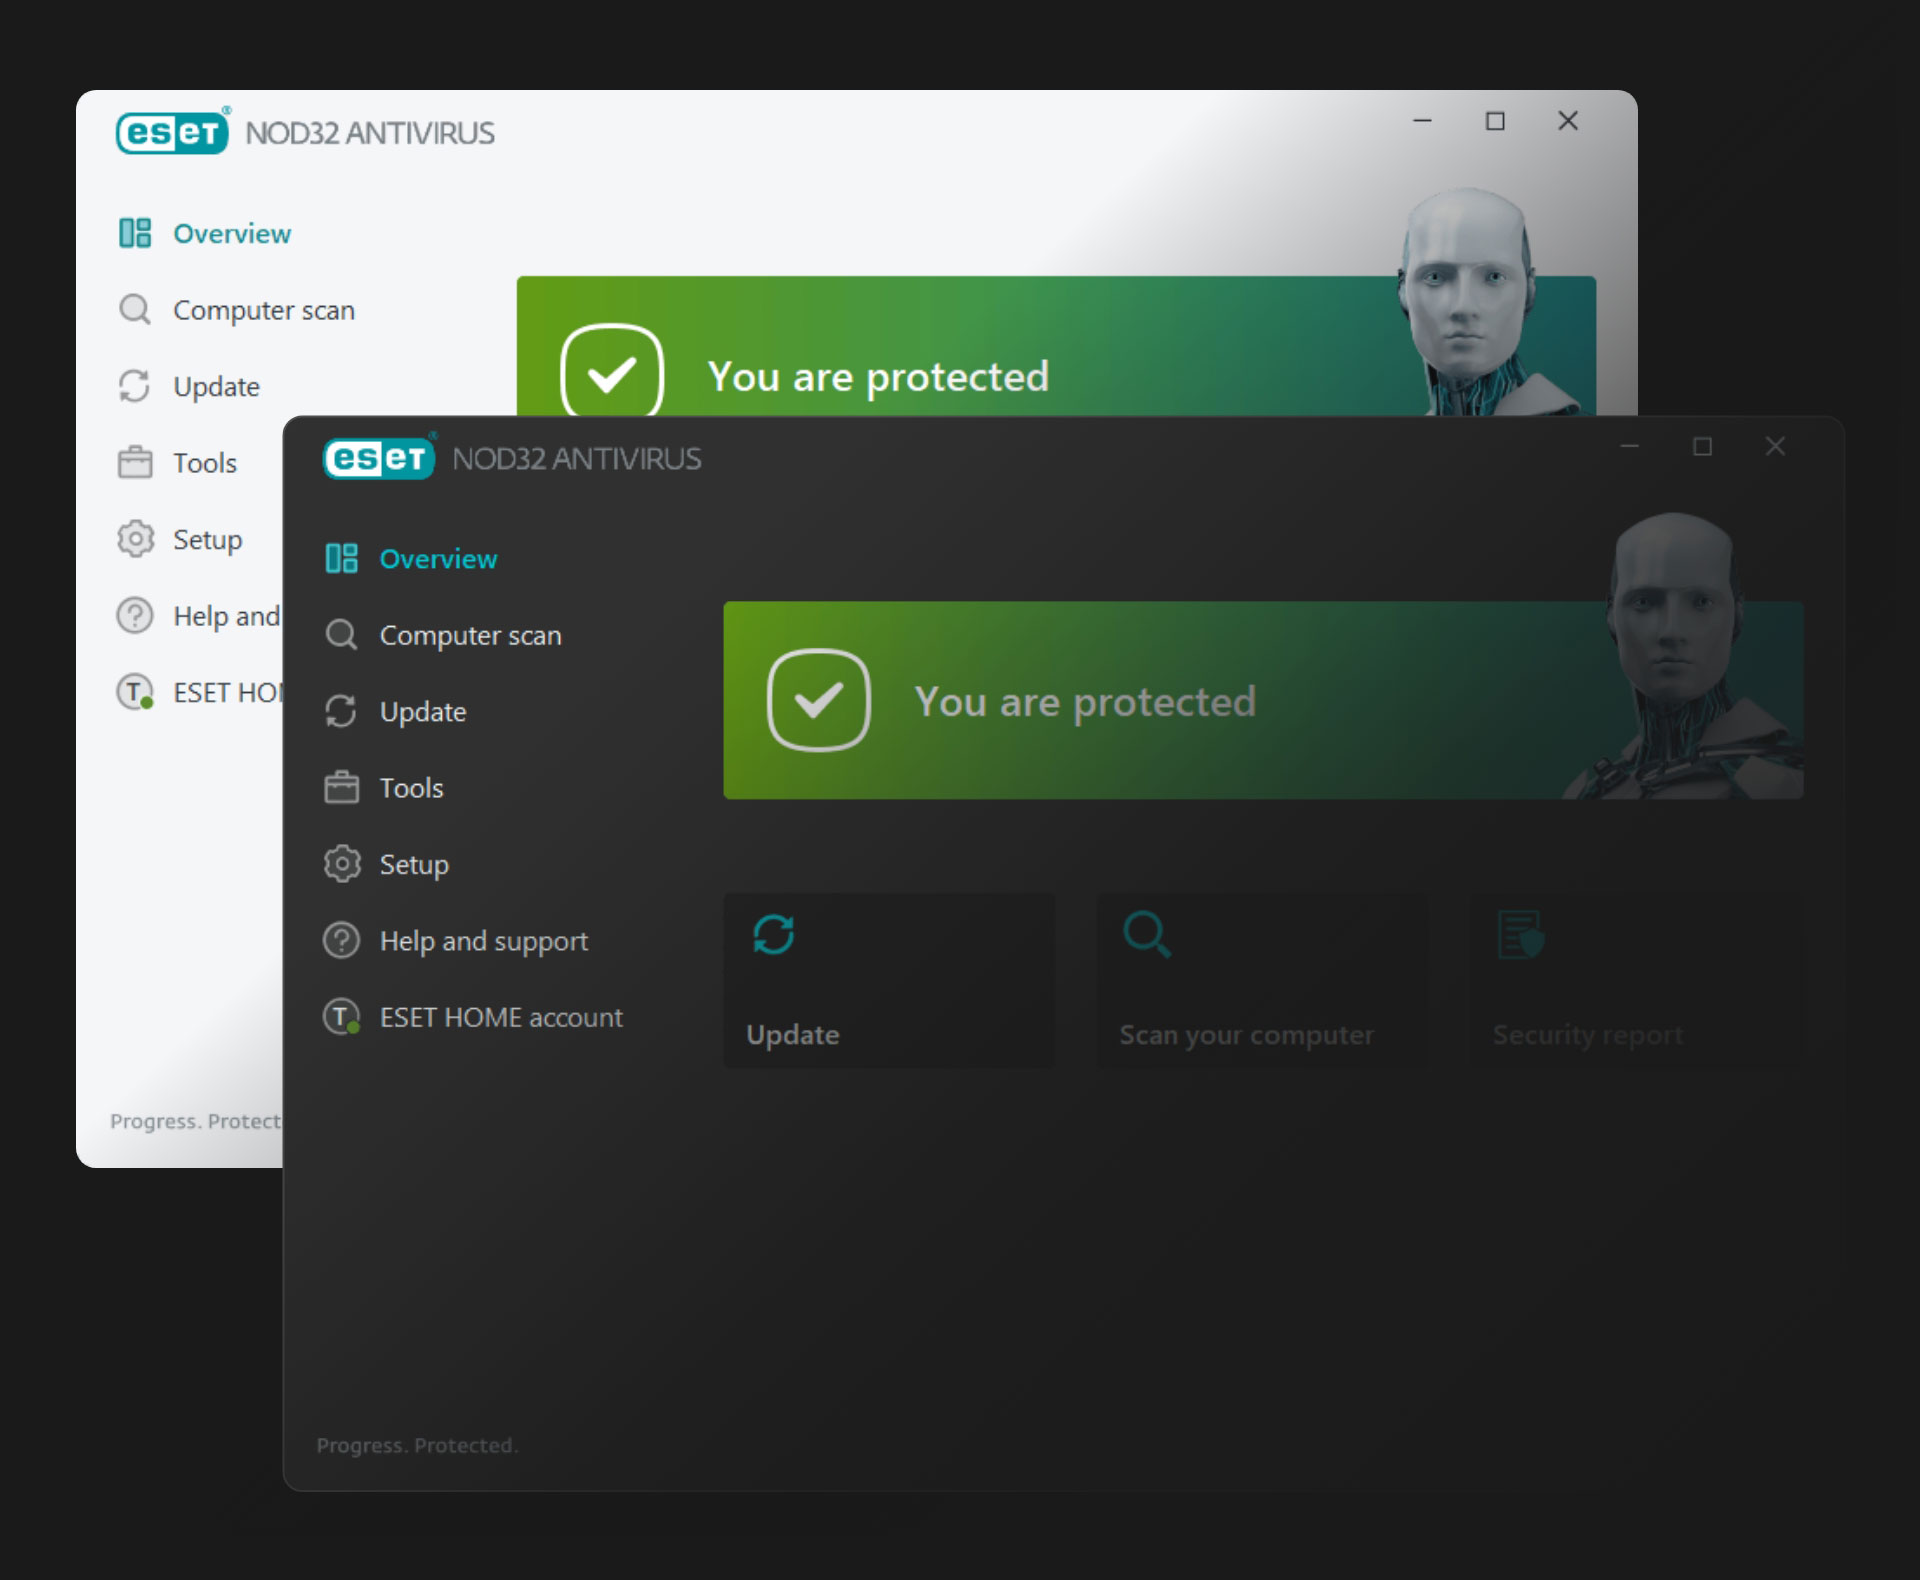
Task: Click ESET HOME account icon in light window
Action: point(135,692)
